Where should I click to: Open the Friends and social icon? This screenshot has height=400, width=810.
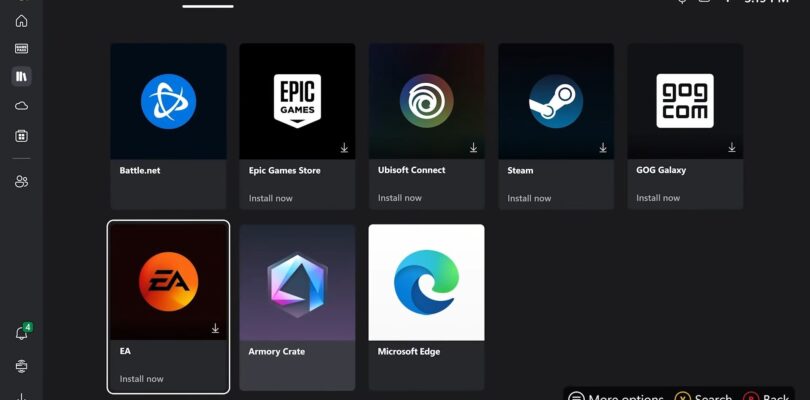(21, 181)
